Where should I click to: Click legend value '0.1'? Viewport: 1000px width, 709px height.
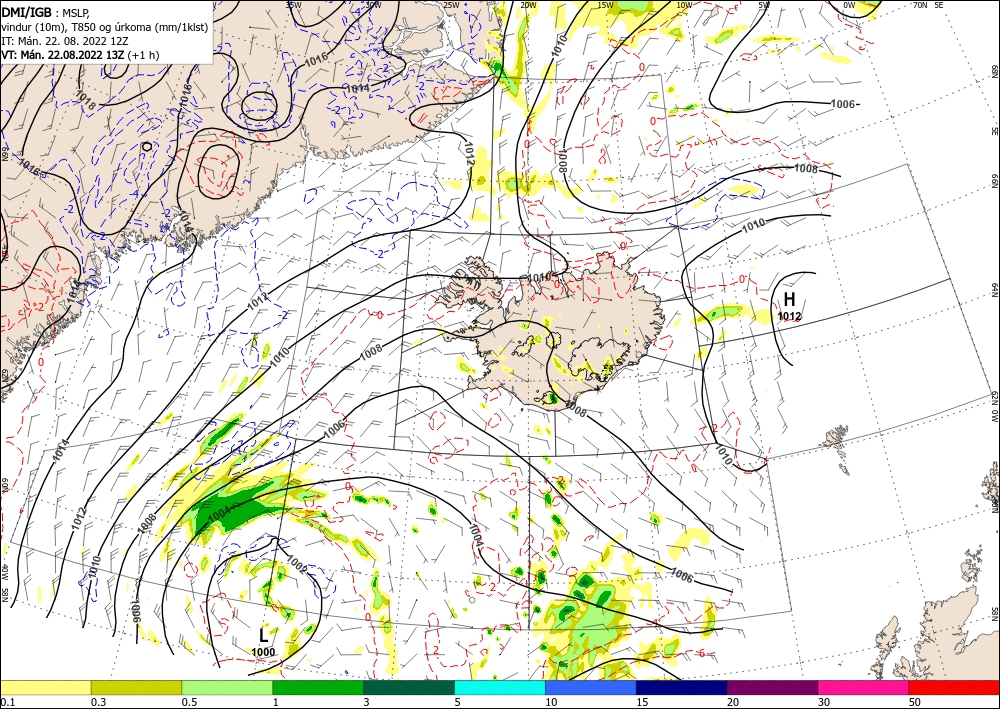(x=7, y=702)
